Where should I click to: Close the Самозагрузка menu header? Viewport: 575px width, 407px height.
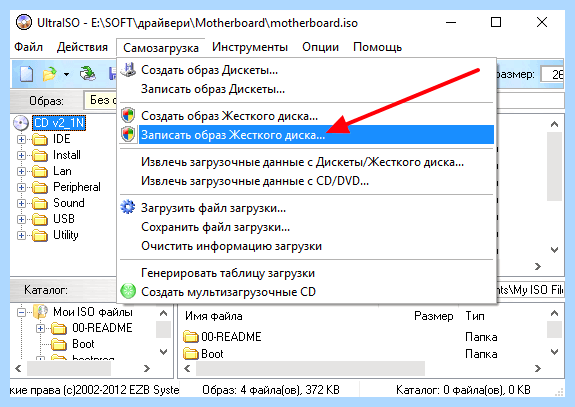coord(161,48)
